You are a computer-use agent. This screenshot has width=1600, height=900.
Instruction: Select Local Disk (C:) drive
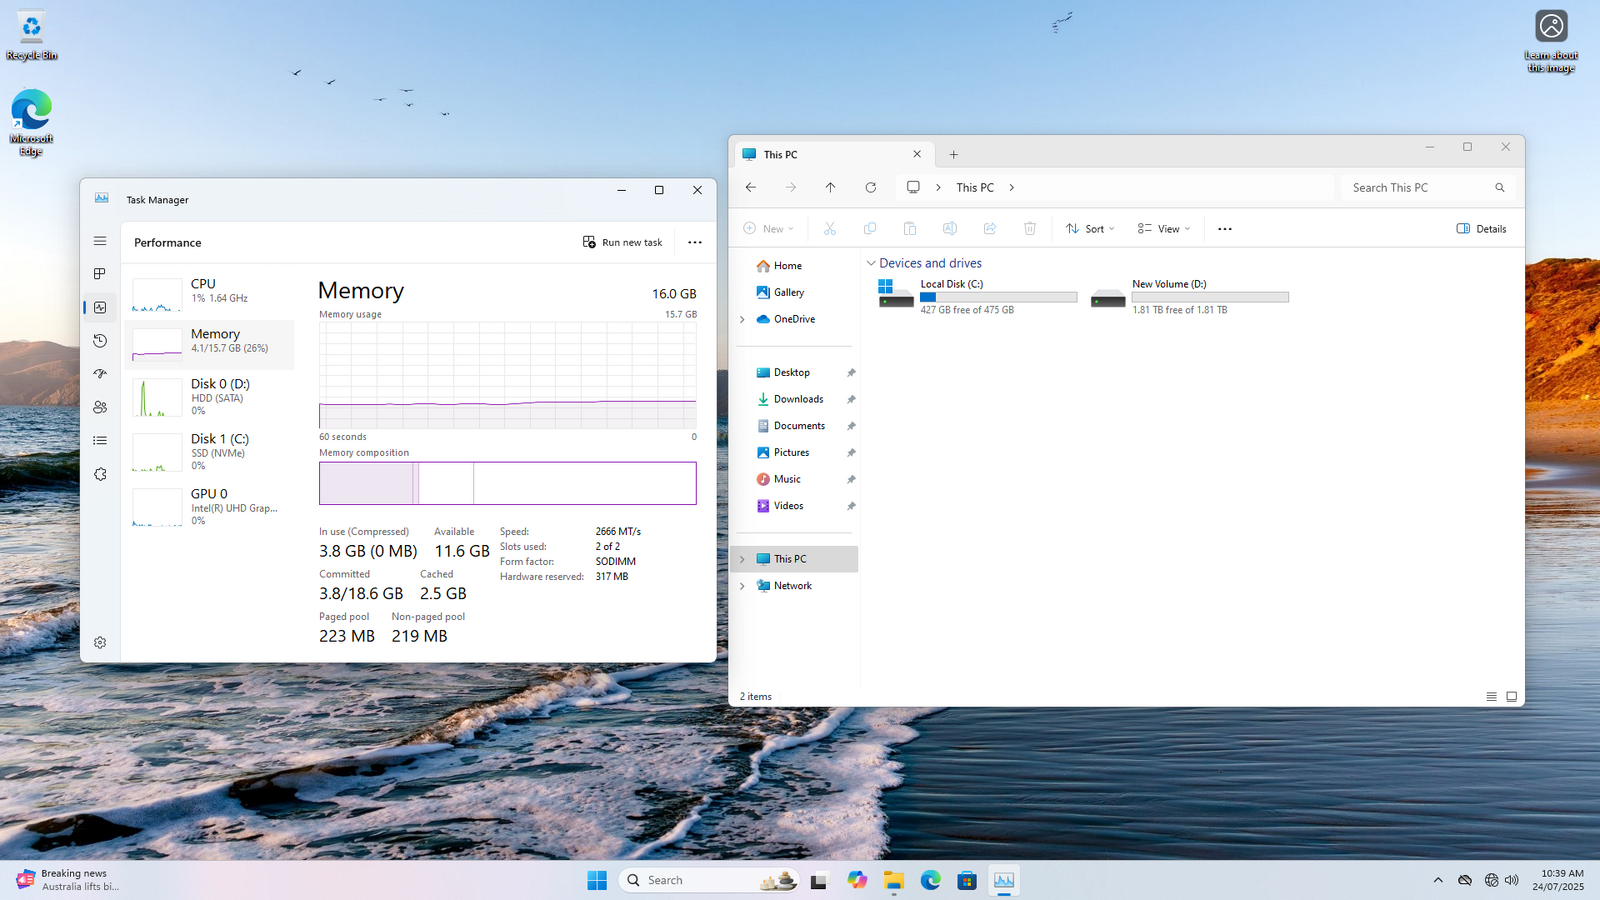pos(978,297)
